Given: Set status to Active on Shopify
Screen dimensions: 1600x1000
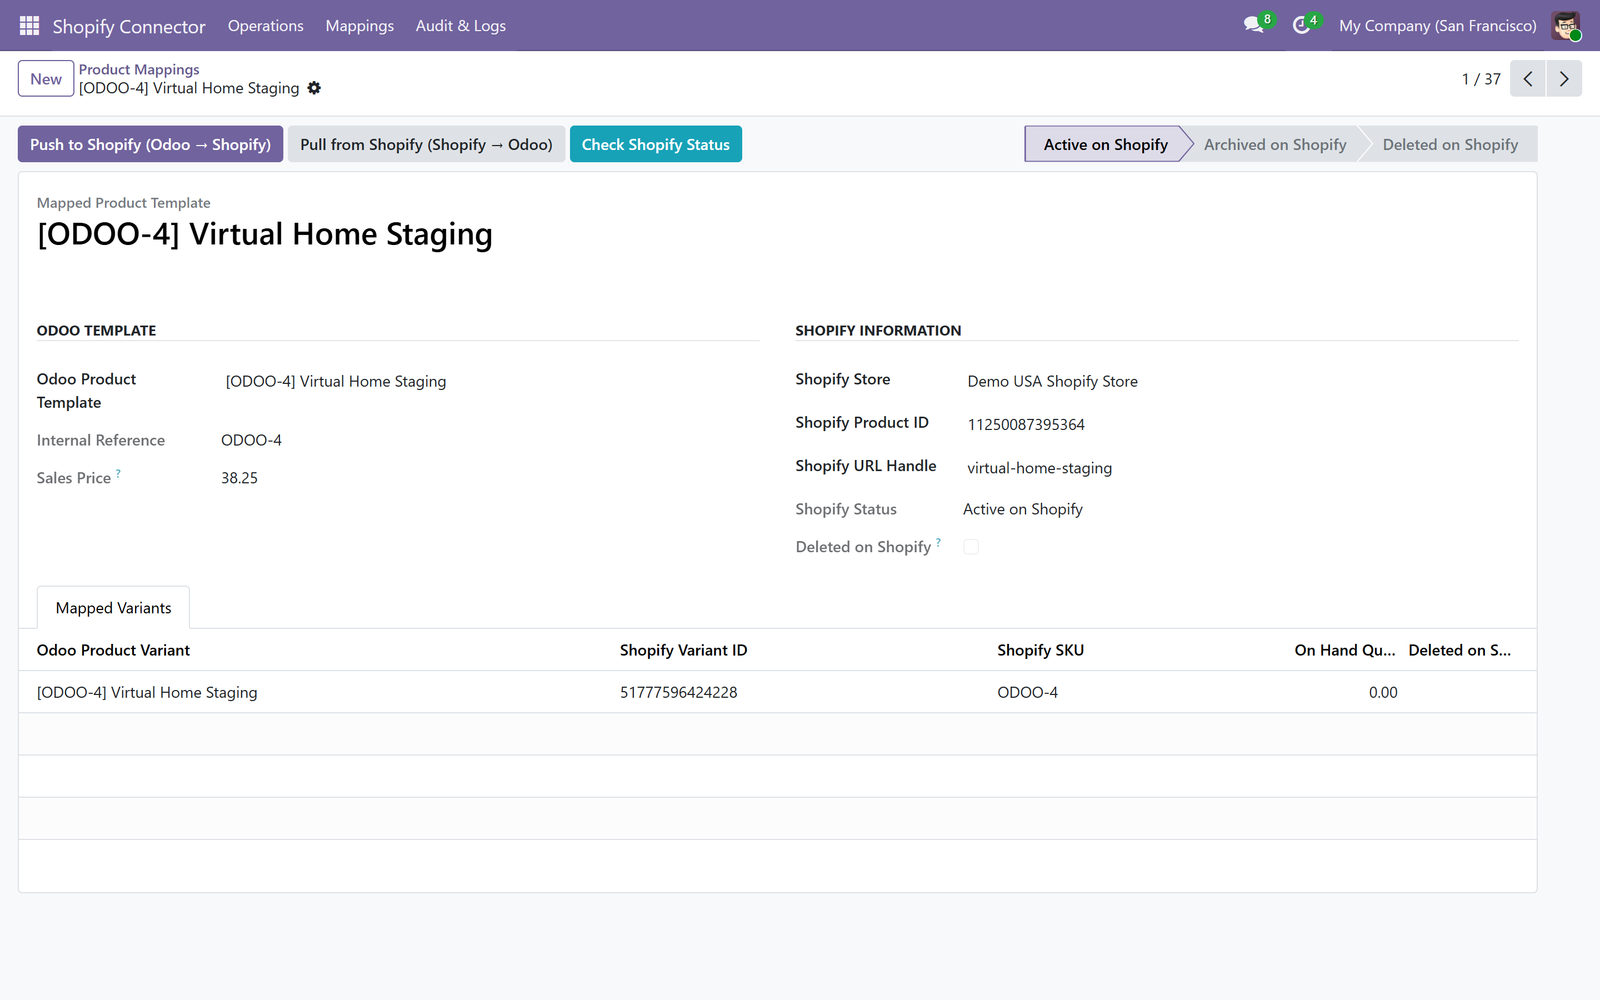Looking at the screenshot, I should tap(1105, 144).
